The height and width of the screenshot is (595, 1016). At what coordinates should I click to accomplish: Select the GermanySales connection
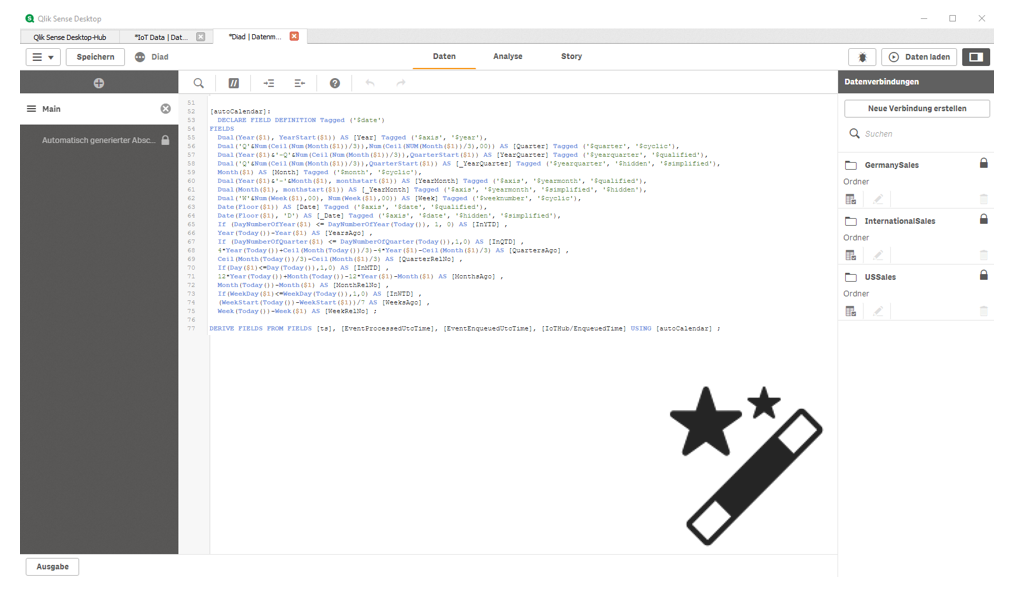click(x=892, y=165)
